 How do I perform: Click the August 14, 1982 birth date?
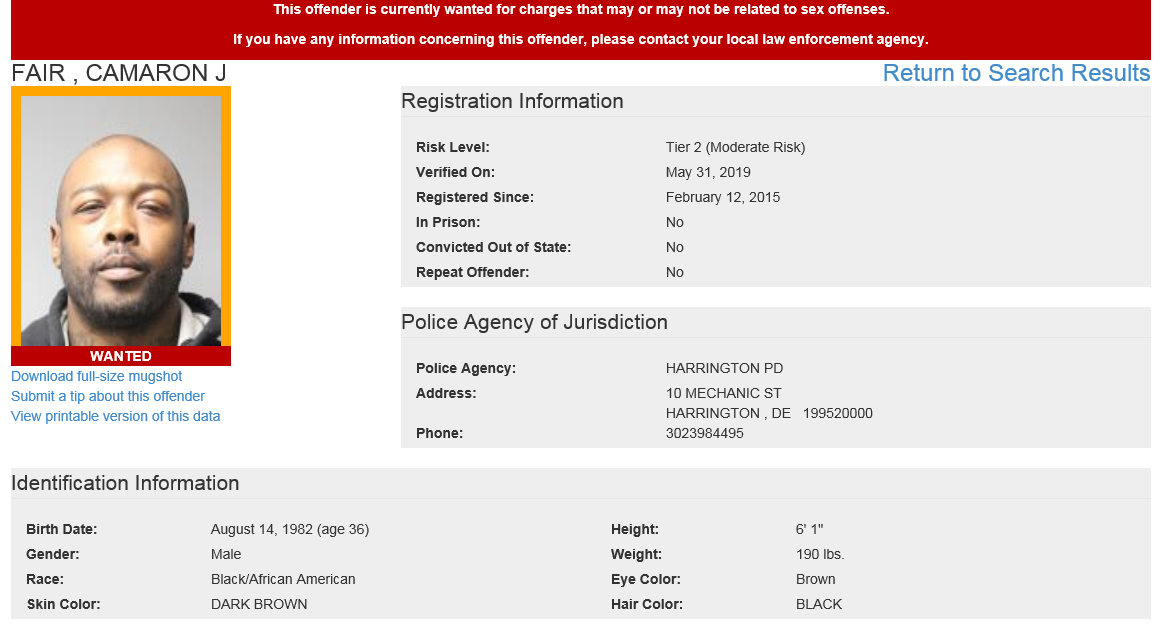(x=290, y=530)
